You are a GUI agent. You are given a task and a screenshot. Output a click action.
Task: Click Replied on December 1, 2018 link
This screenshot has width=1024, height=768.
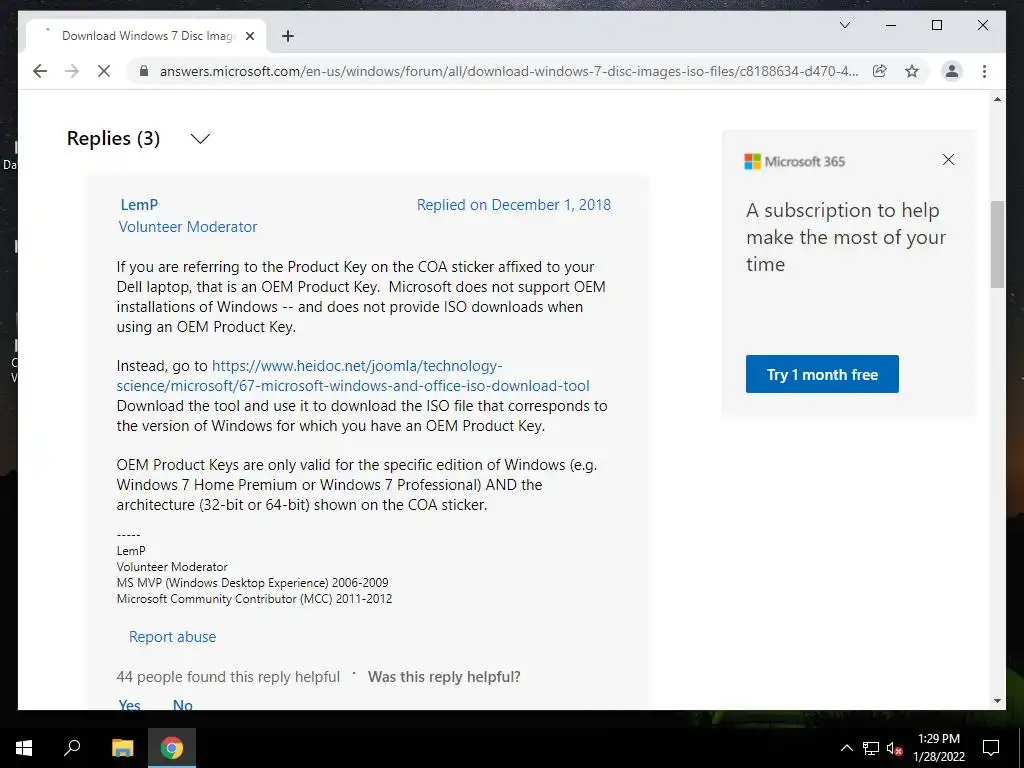click(x=514, y=204)
